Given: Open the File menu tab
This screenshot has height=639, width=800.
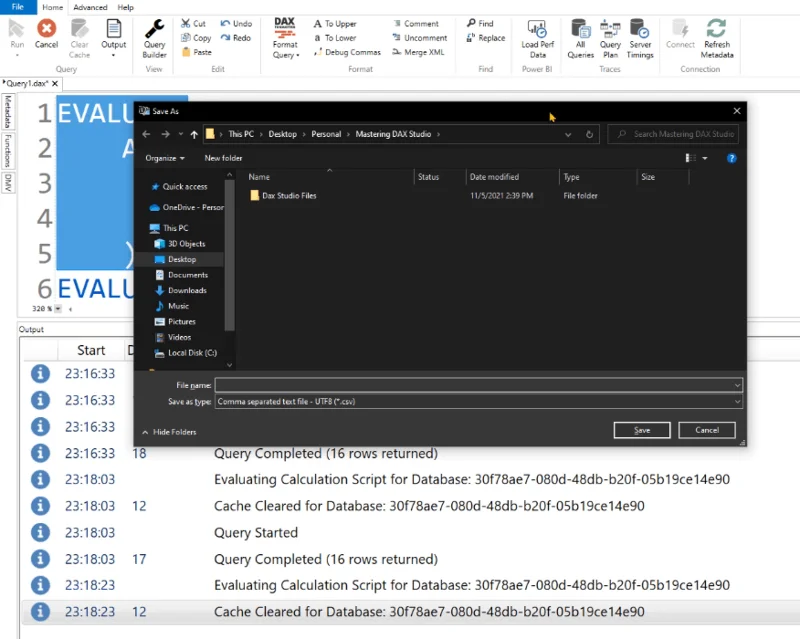Looking at the screenshot, I should tap(18, 7).
